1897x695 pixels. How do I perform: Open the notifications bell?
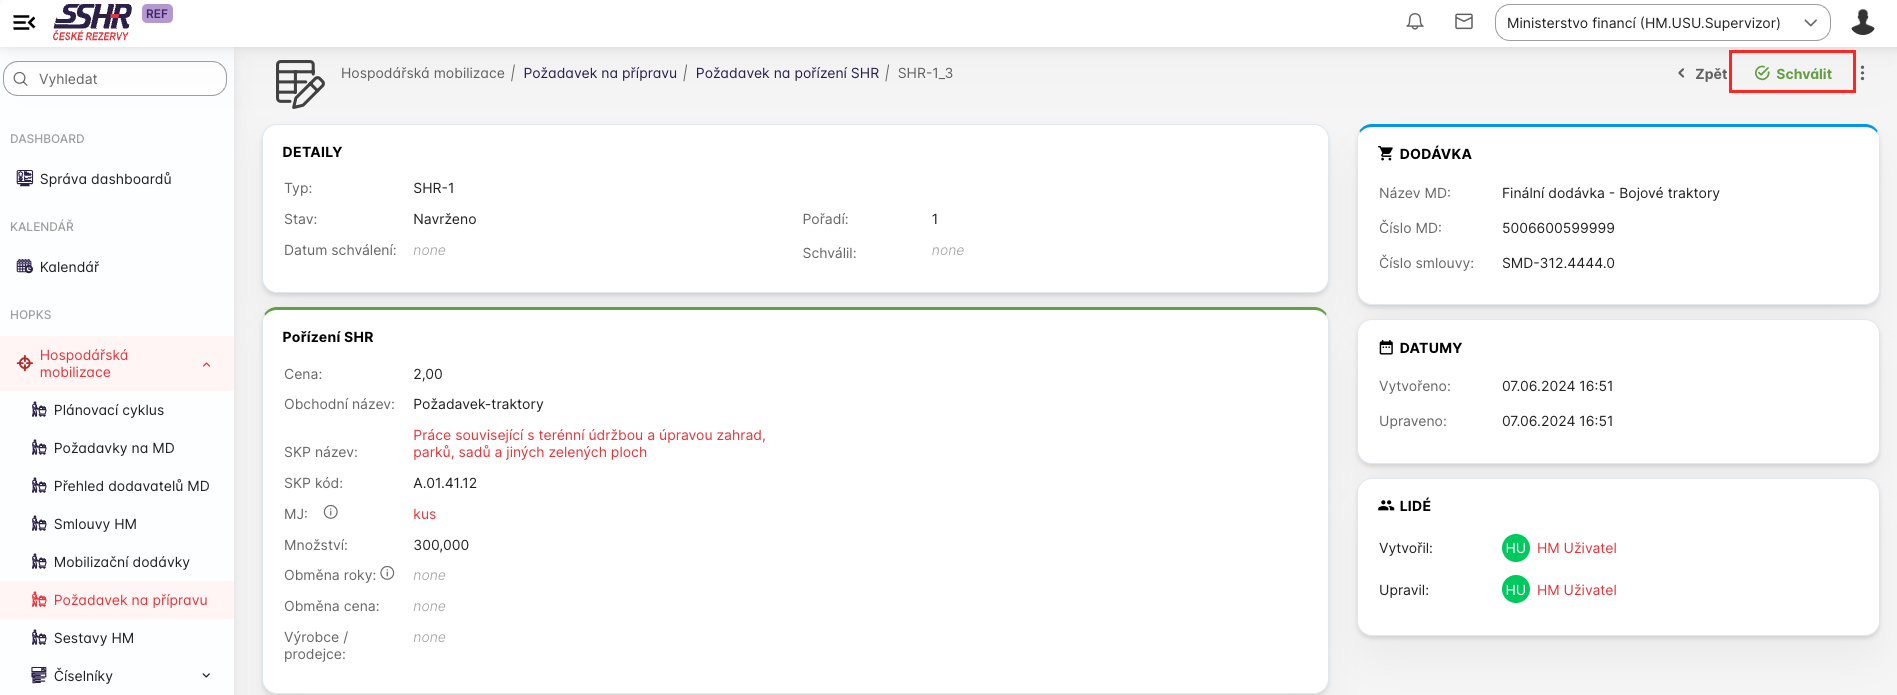[x=1414, y=22]
